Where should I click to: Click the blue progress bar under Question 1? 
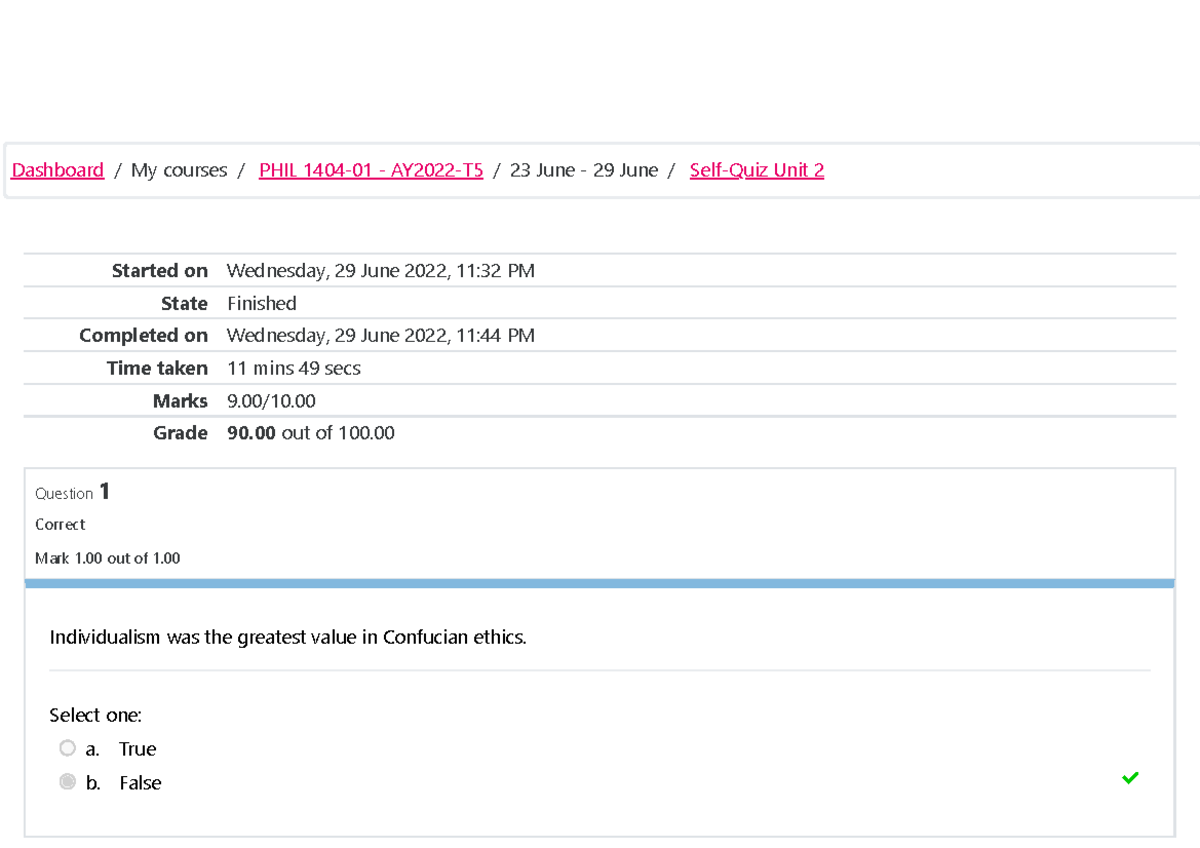(x=600, y=580)
